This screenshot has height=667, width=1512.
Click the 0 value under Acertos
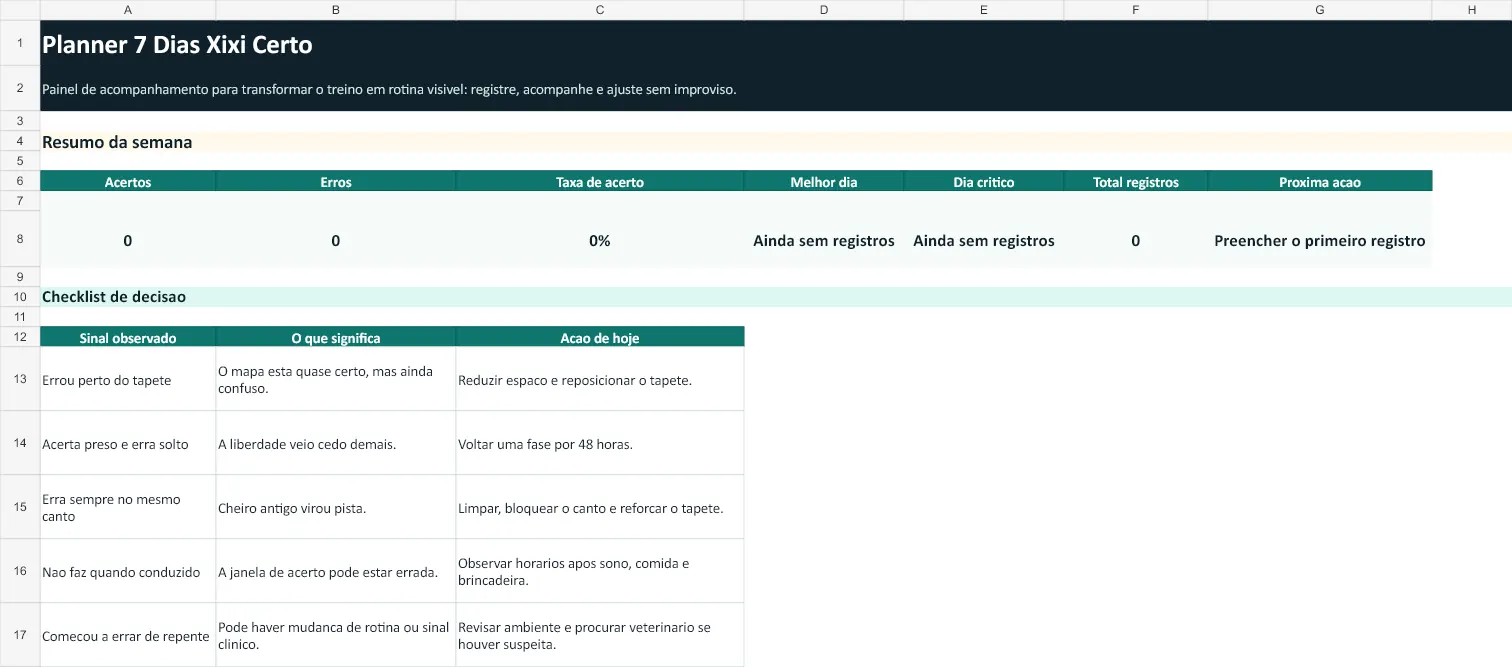(x=128, y=240)
